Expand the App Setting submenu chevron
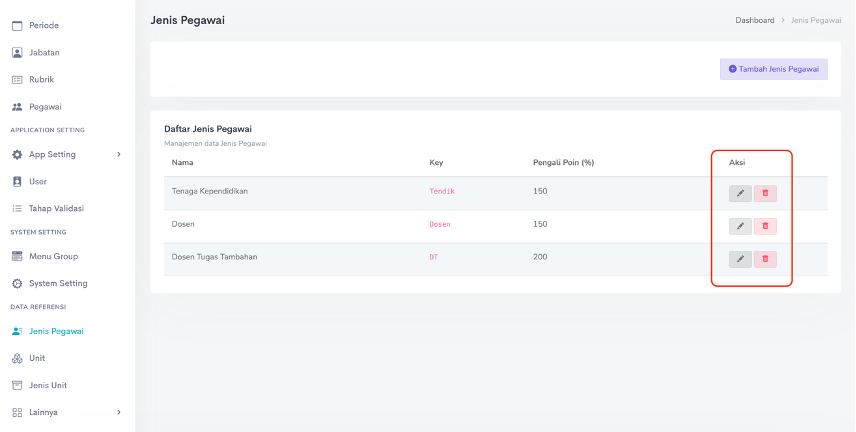Screen dimensions: 856x432 coord(119,155)
